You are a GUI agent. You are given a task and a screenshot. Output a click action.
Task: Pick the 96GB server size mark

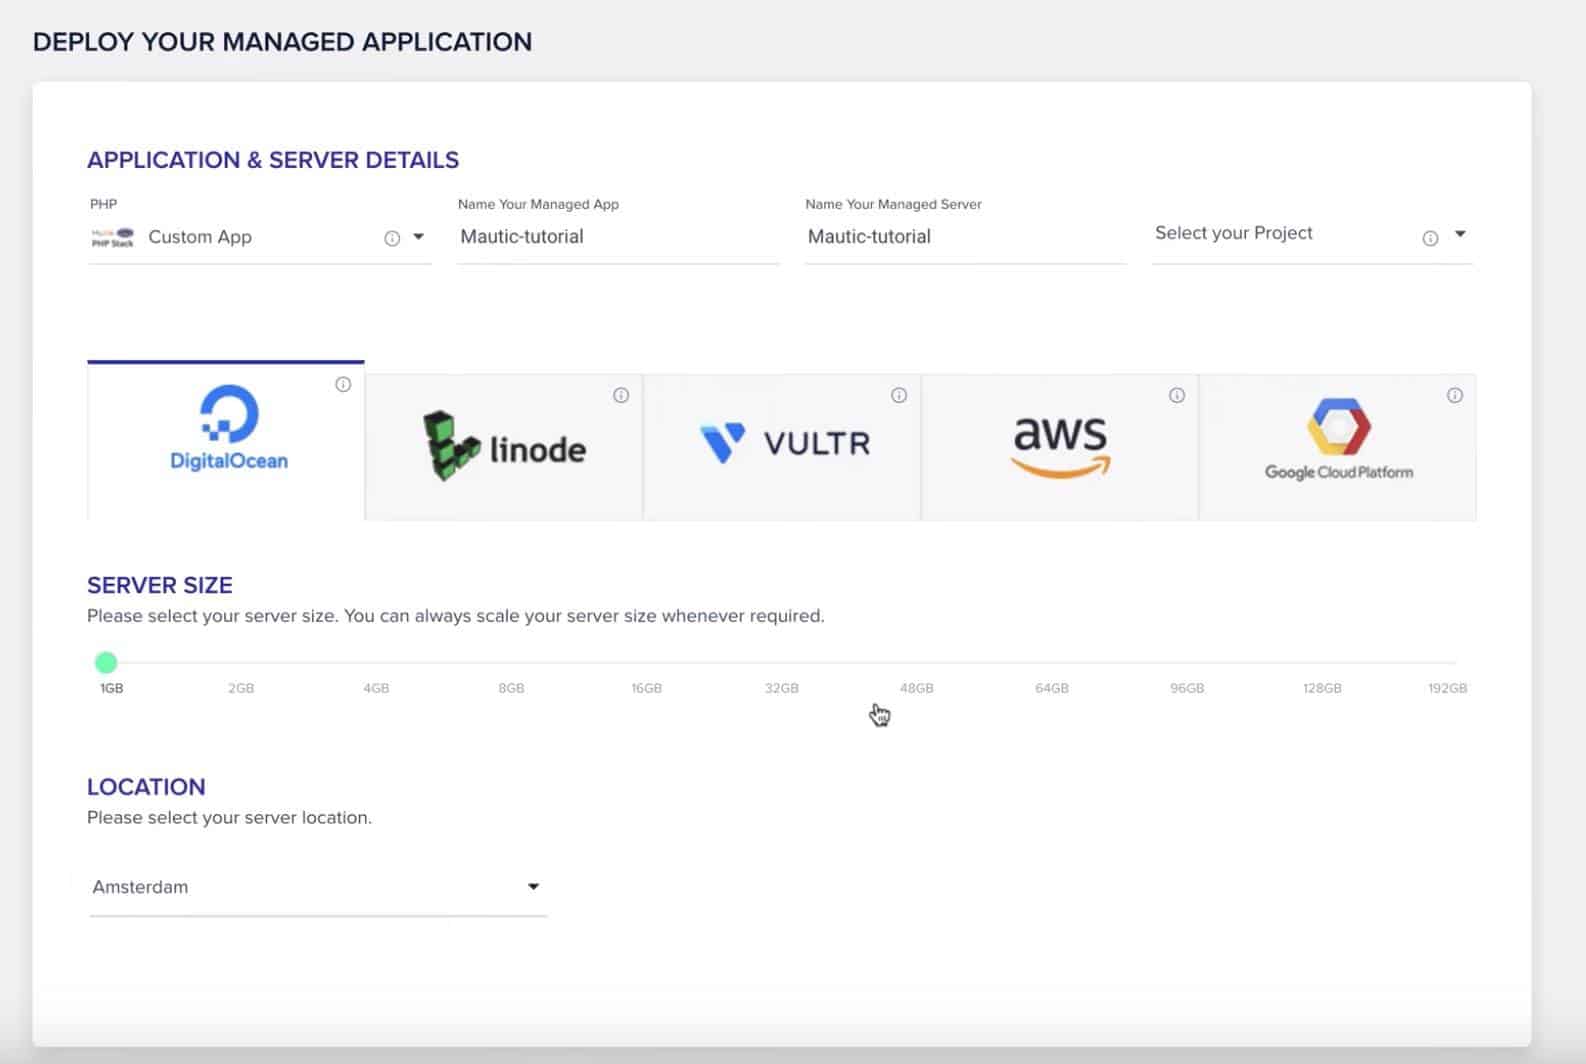click(1187, 688)
